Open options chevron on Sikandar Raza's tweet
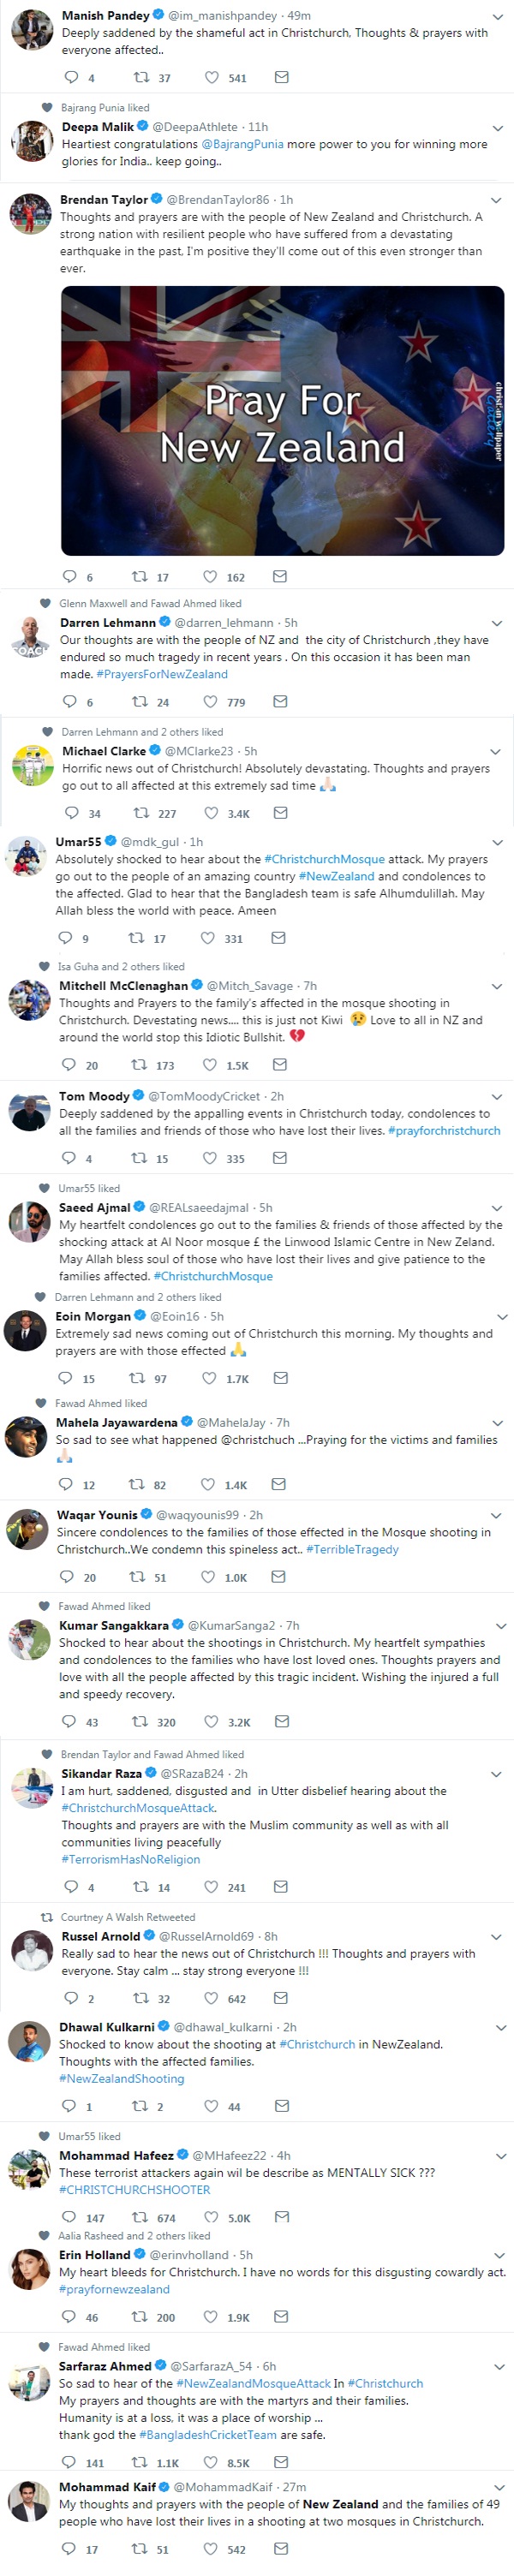The image size is (514, 2576). pos(497,1773)
